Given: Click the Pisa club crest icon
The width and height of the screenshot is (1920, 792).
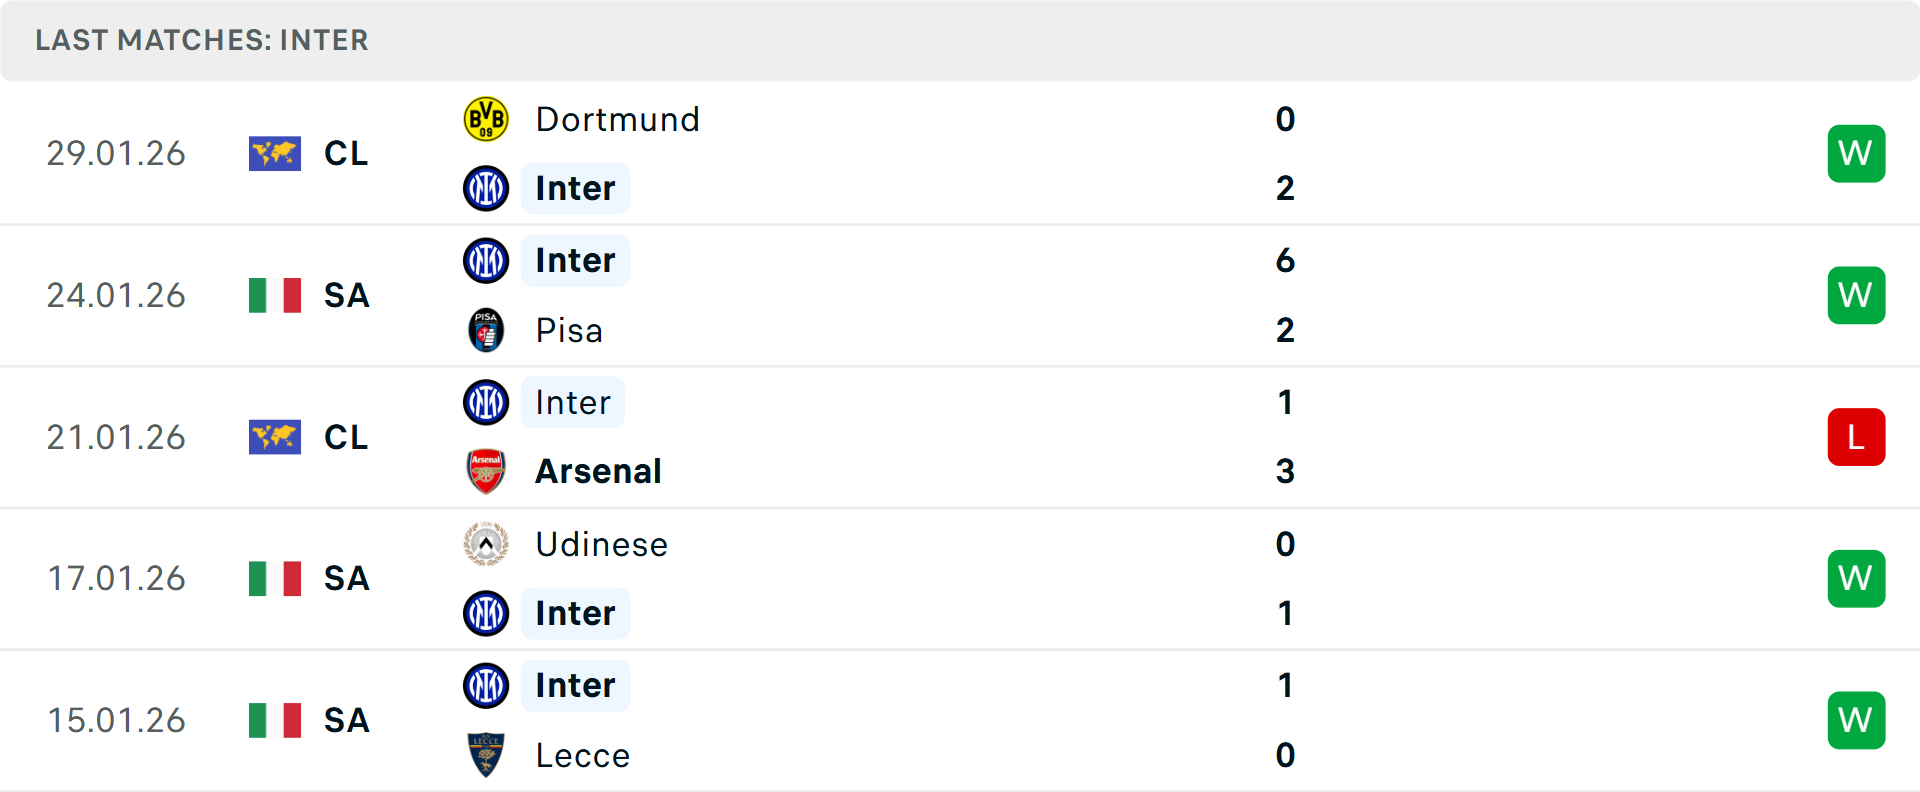Looking at the screenshot, I should pyautogui.click(x=486, y=330).
